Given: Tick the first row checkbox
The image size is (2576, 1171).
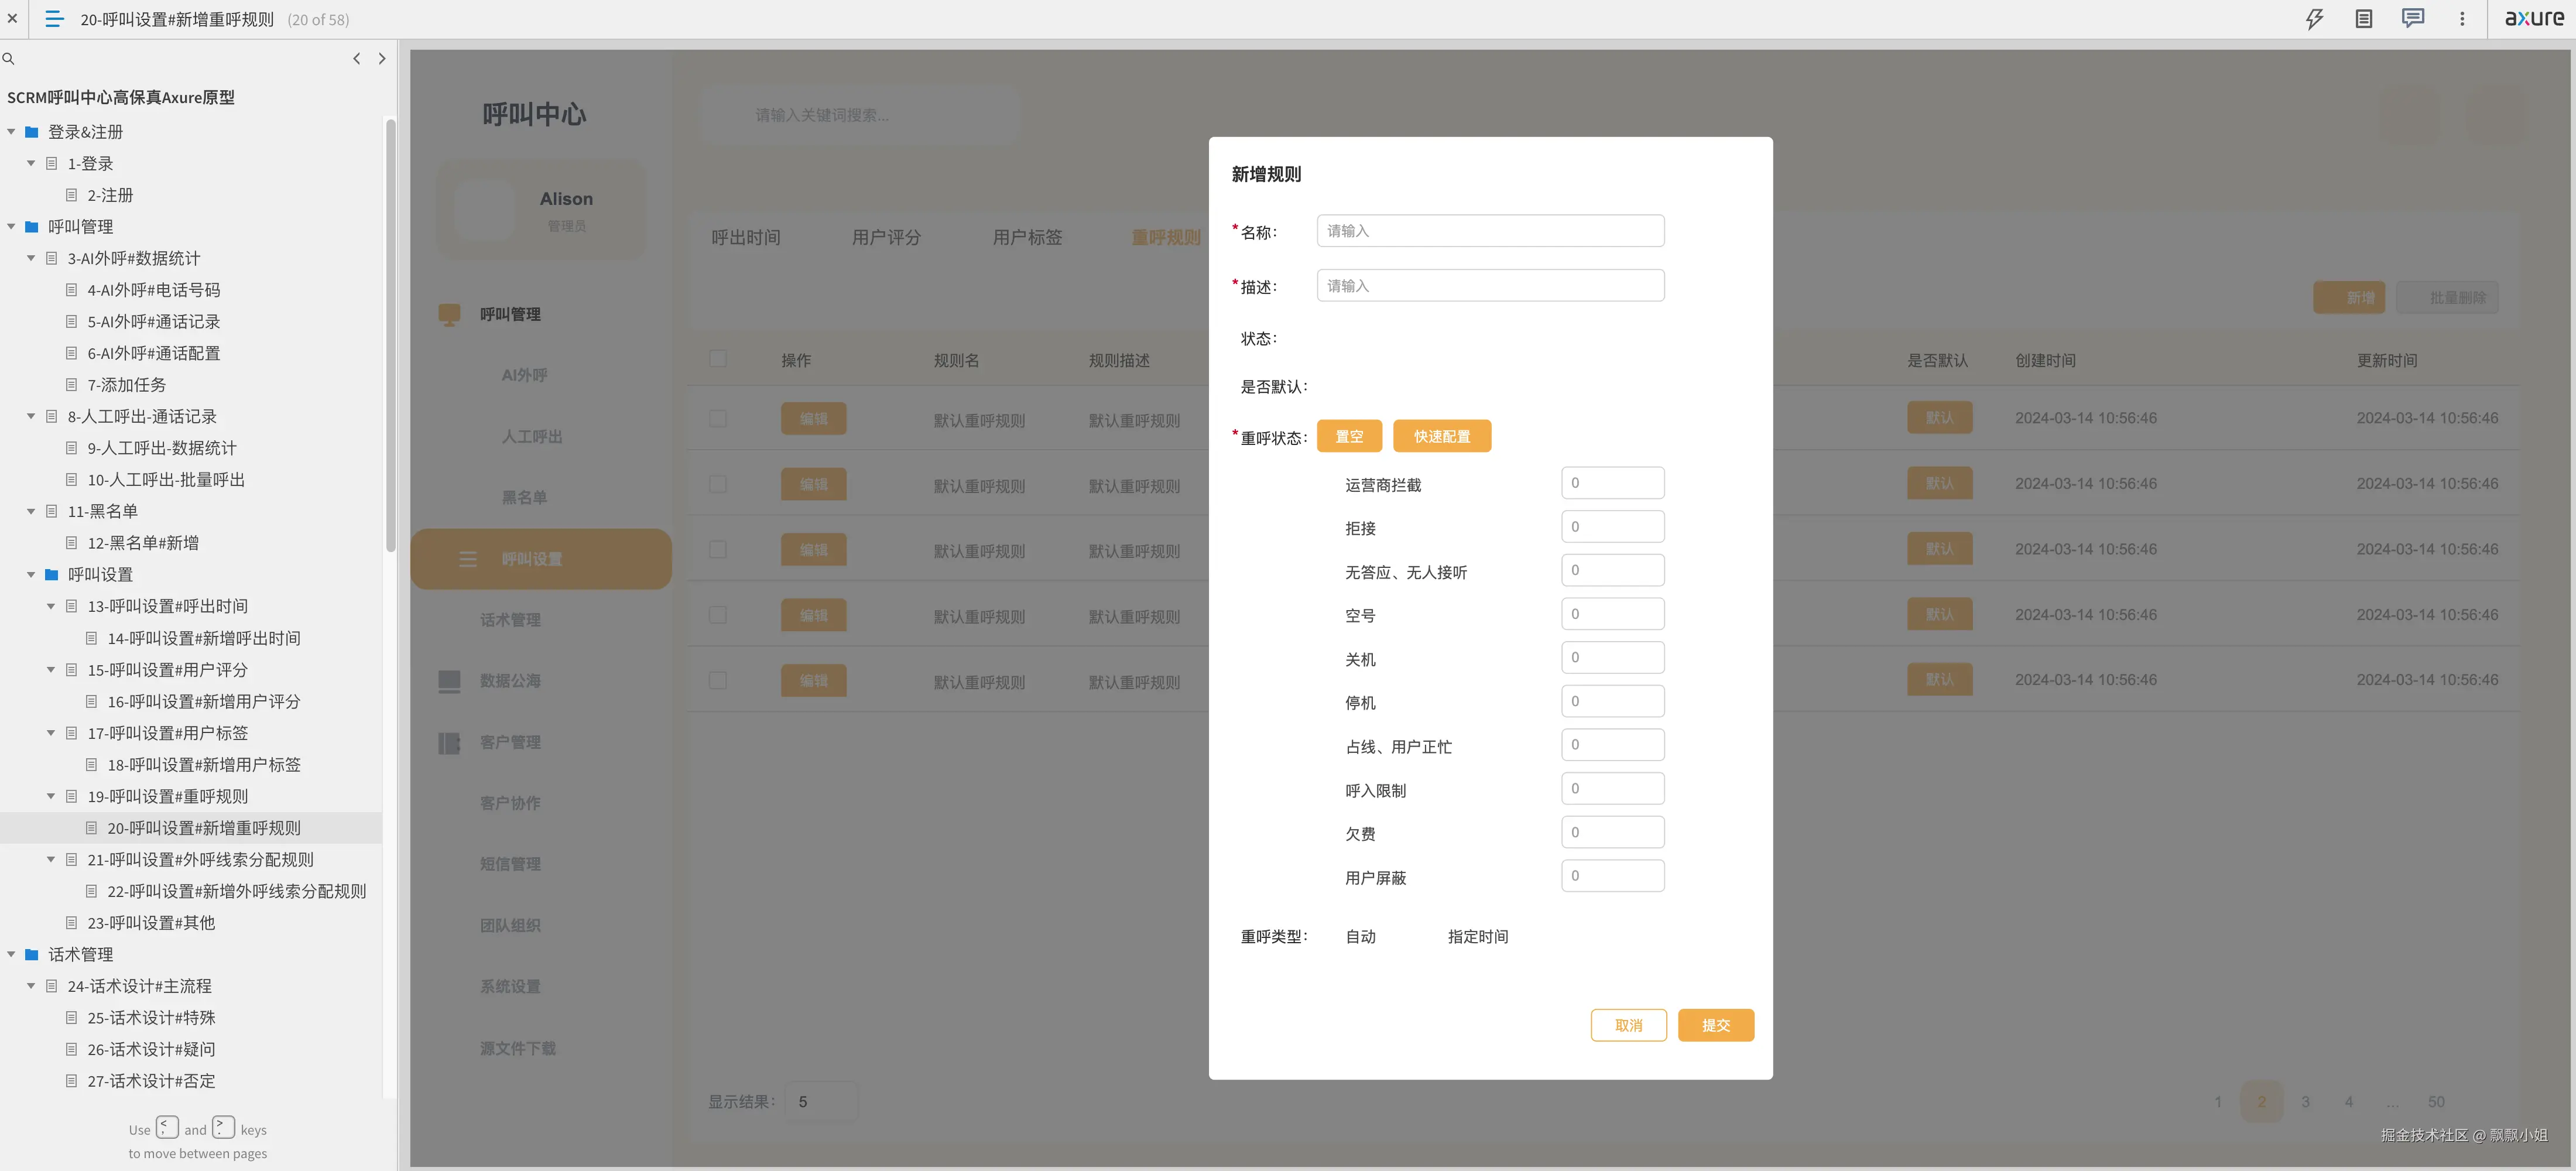Looking at the screenshot, I should pos(718,418).
